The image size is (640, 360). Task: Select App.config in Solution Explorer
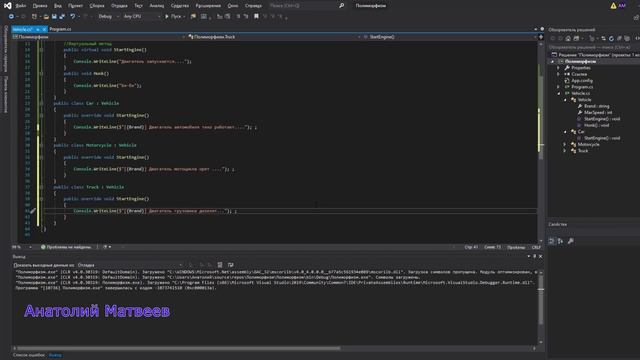(582, 81)
